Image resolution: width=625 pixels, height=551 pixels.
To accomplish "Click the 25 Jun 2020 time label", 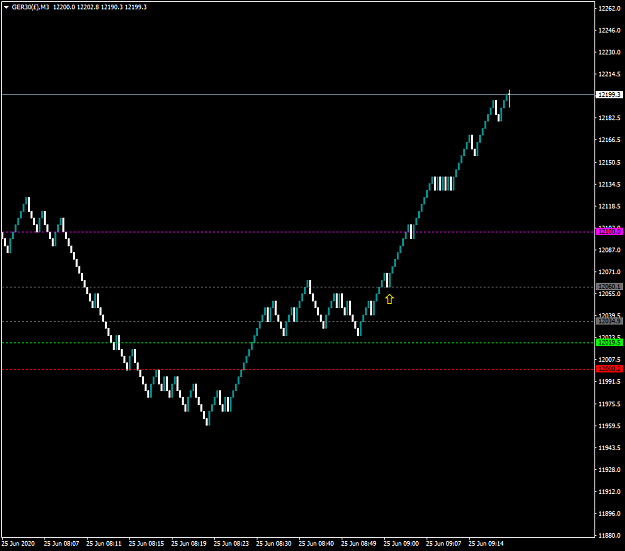I will click(18, 543).
